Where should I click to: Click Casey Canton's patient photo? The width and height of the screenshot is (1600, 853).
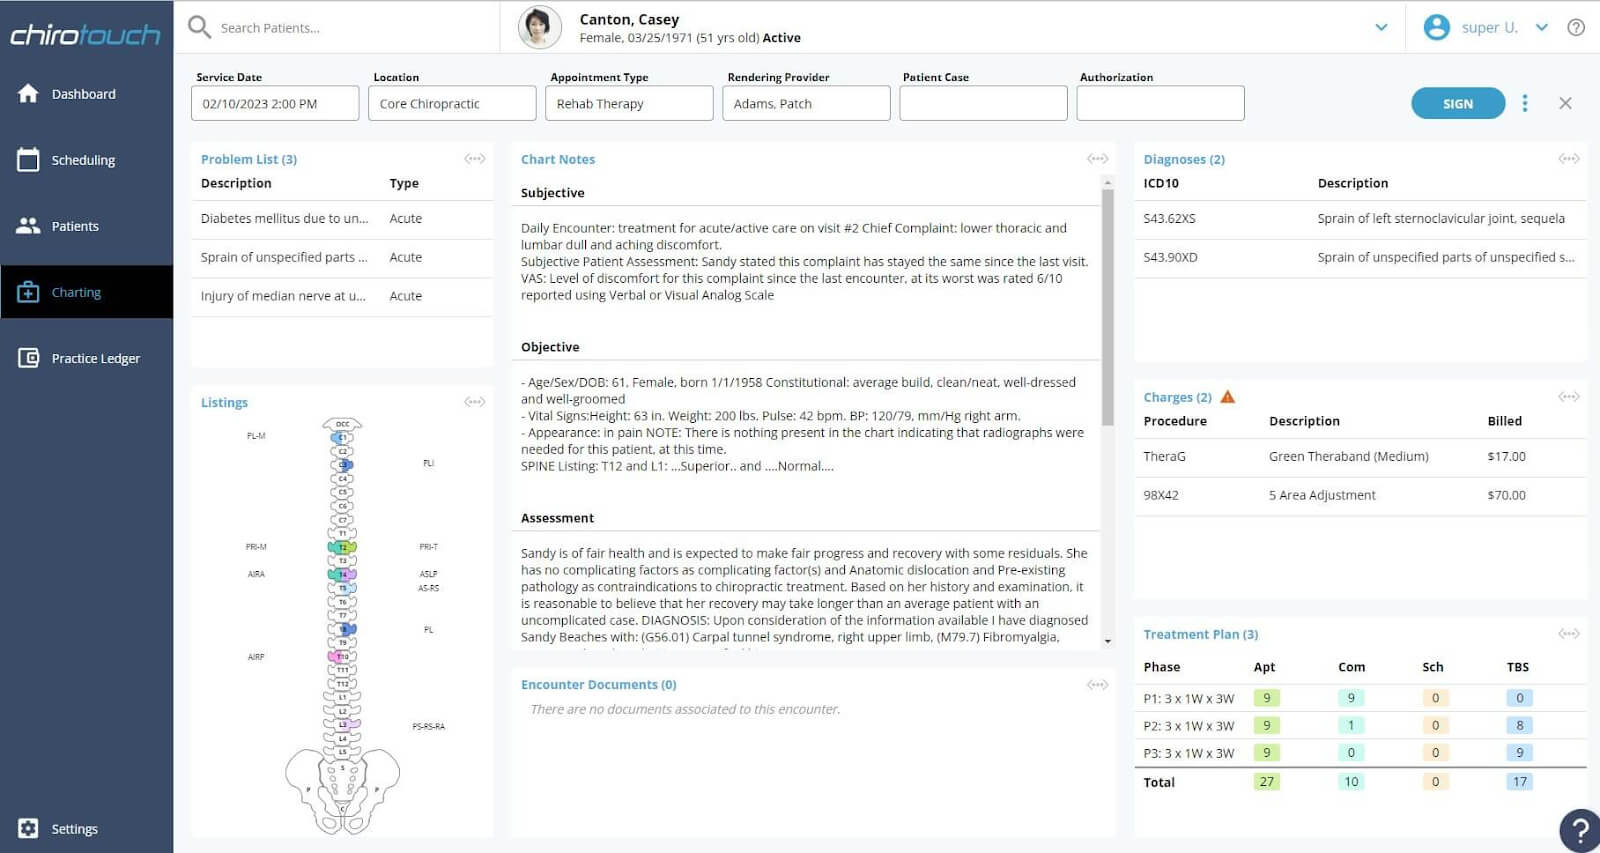pos(539,28)
